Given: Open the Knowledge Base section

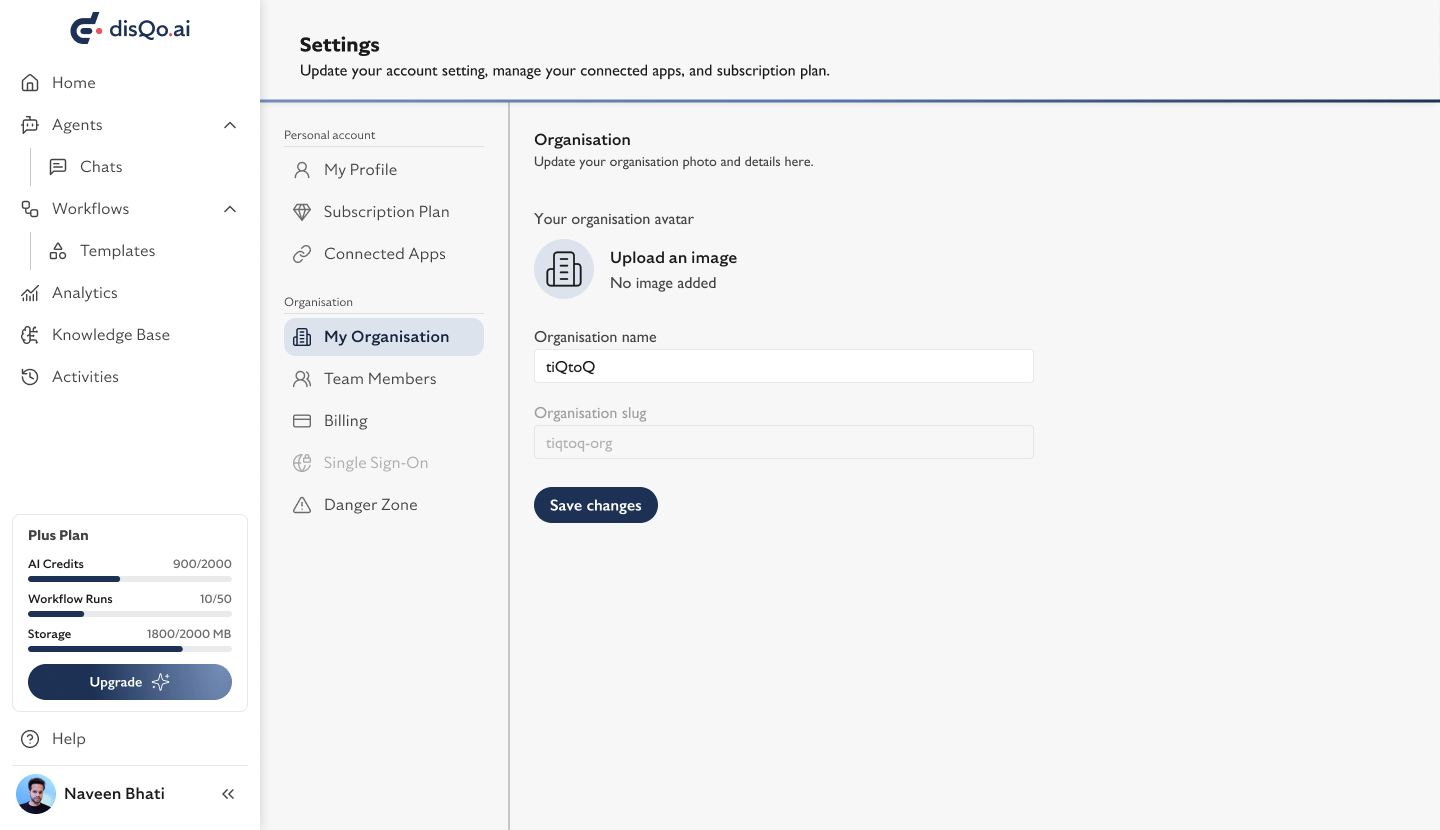Looking at the screenshot, I should pyautogui.click(x=130, y=335).
